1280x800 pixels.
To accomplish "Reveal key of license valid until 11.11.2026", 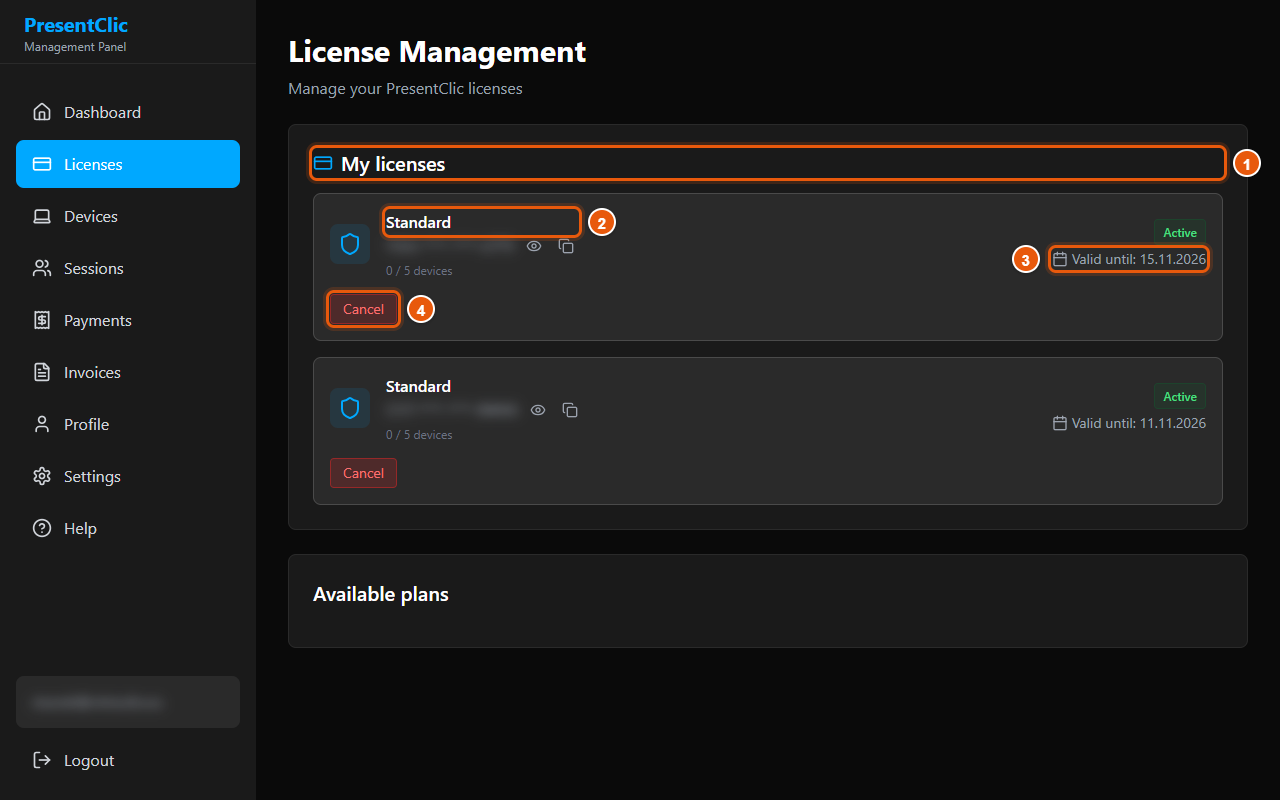I will (538, 410).
